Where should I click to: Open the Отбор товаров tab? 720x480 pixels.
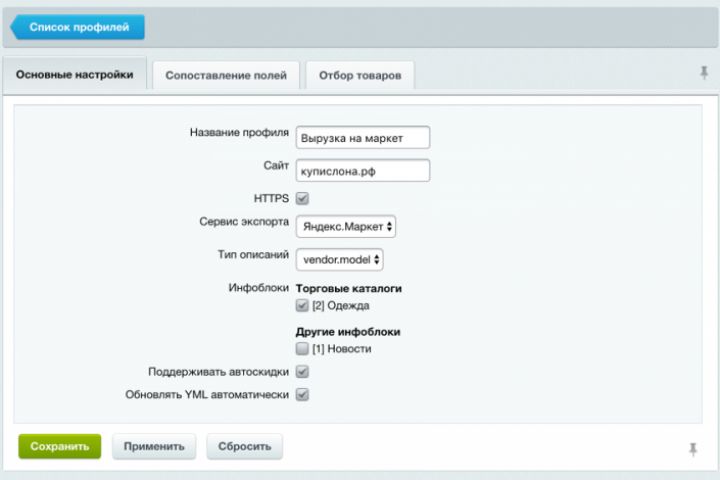[x=360, y=75]
